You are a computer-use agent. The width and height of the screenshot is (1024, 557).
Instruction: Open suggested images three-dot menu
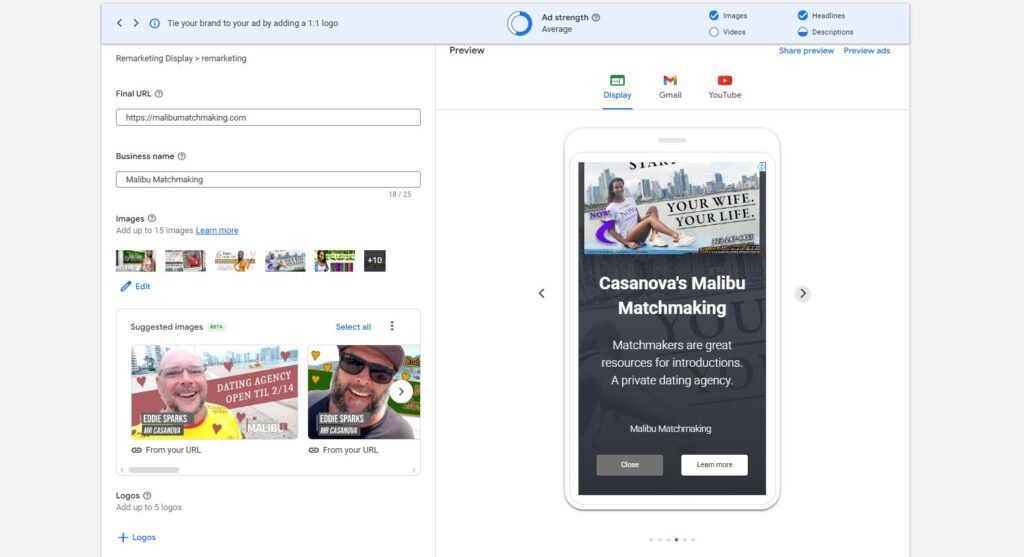pyautogui.click(x=392, y=326)
